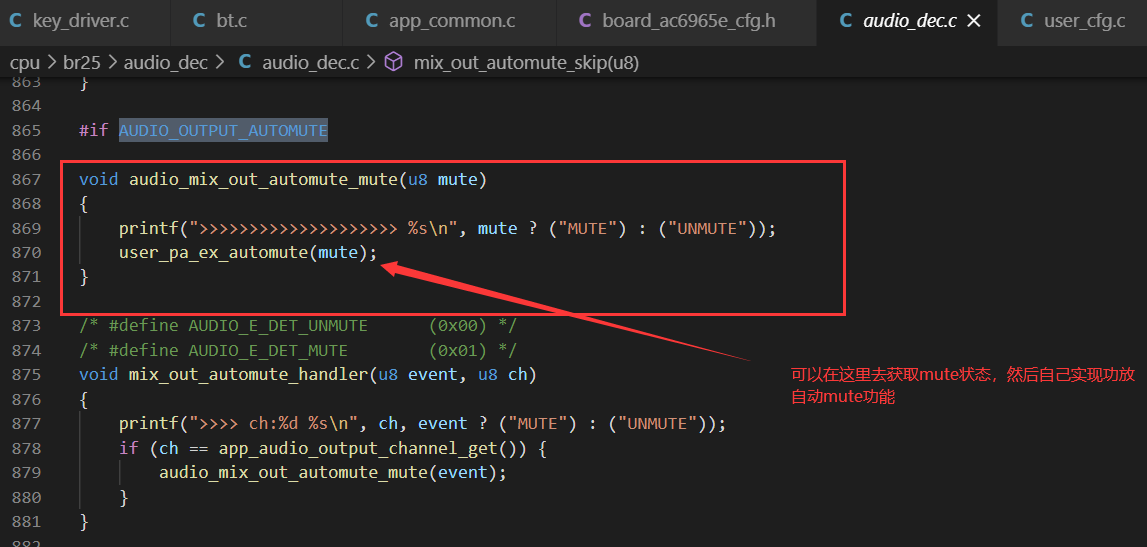Open the audio_dec.c file breadcrumb

310,63
